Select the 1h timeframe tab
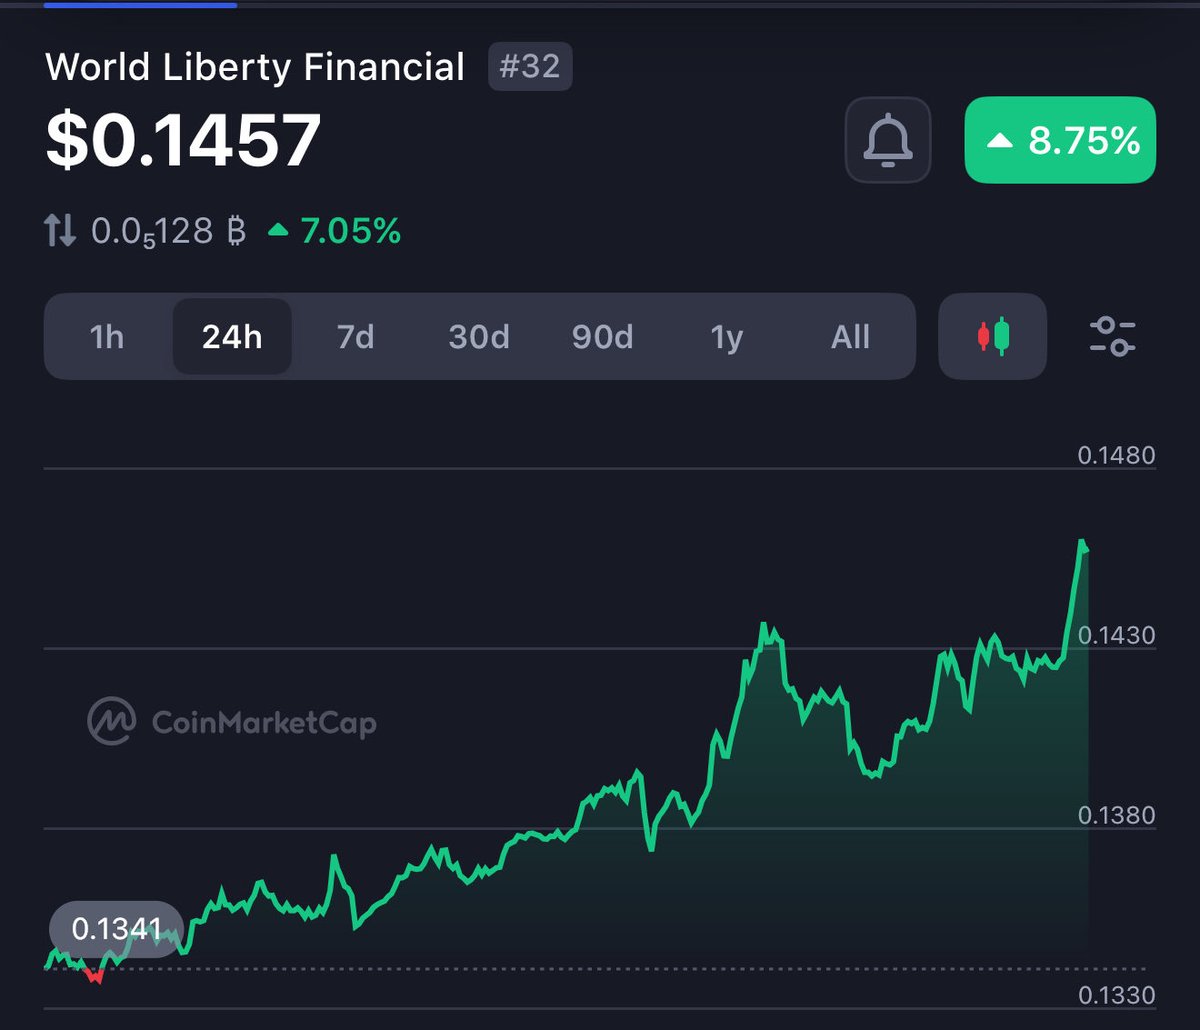Screen dimensions: 1200x1030 107,337
